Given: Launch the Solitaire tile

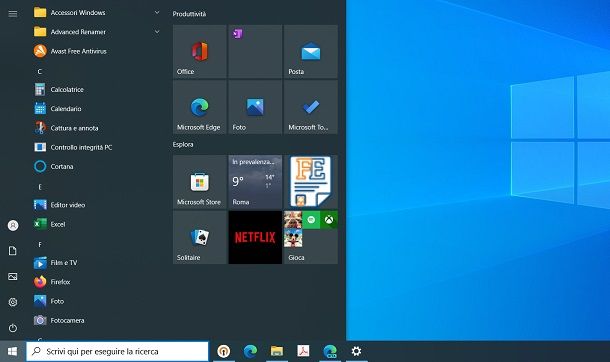Looking at the screenshot, I should [x=200, y=238].
